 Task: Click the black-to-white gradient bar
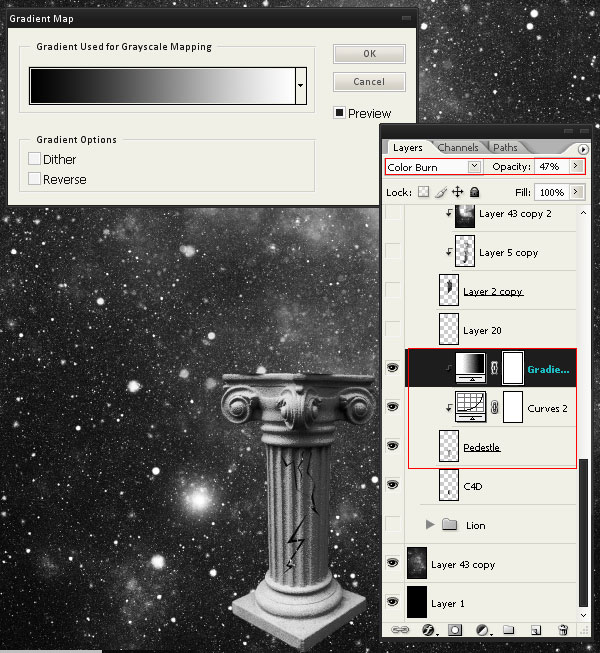coord(162,86)
